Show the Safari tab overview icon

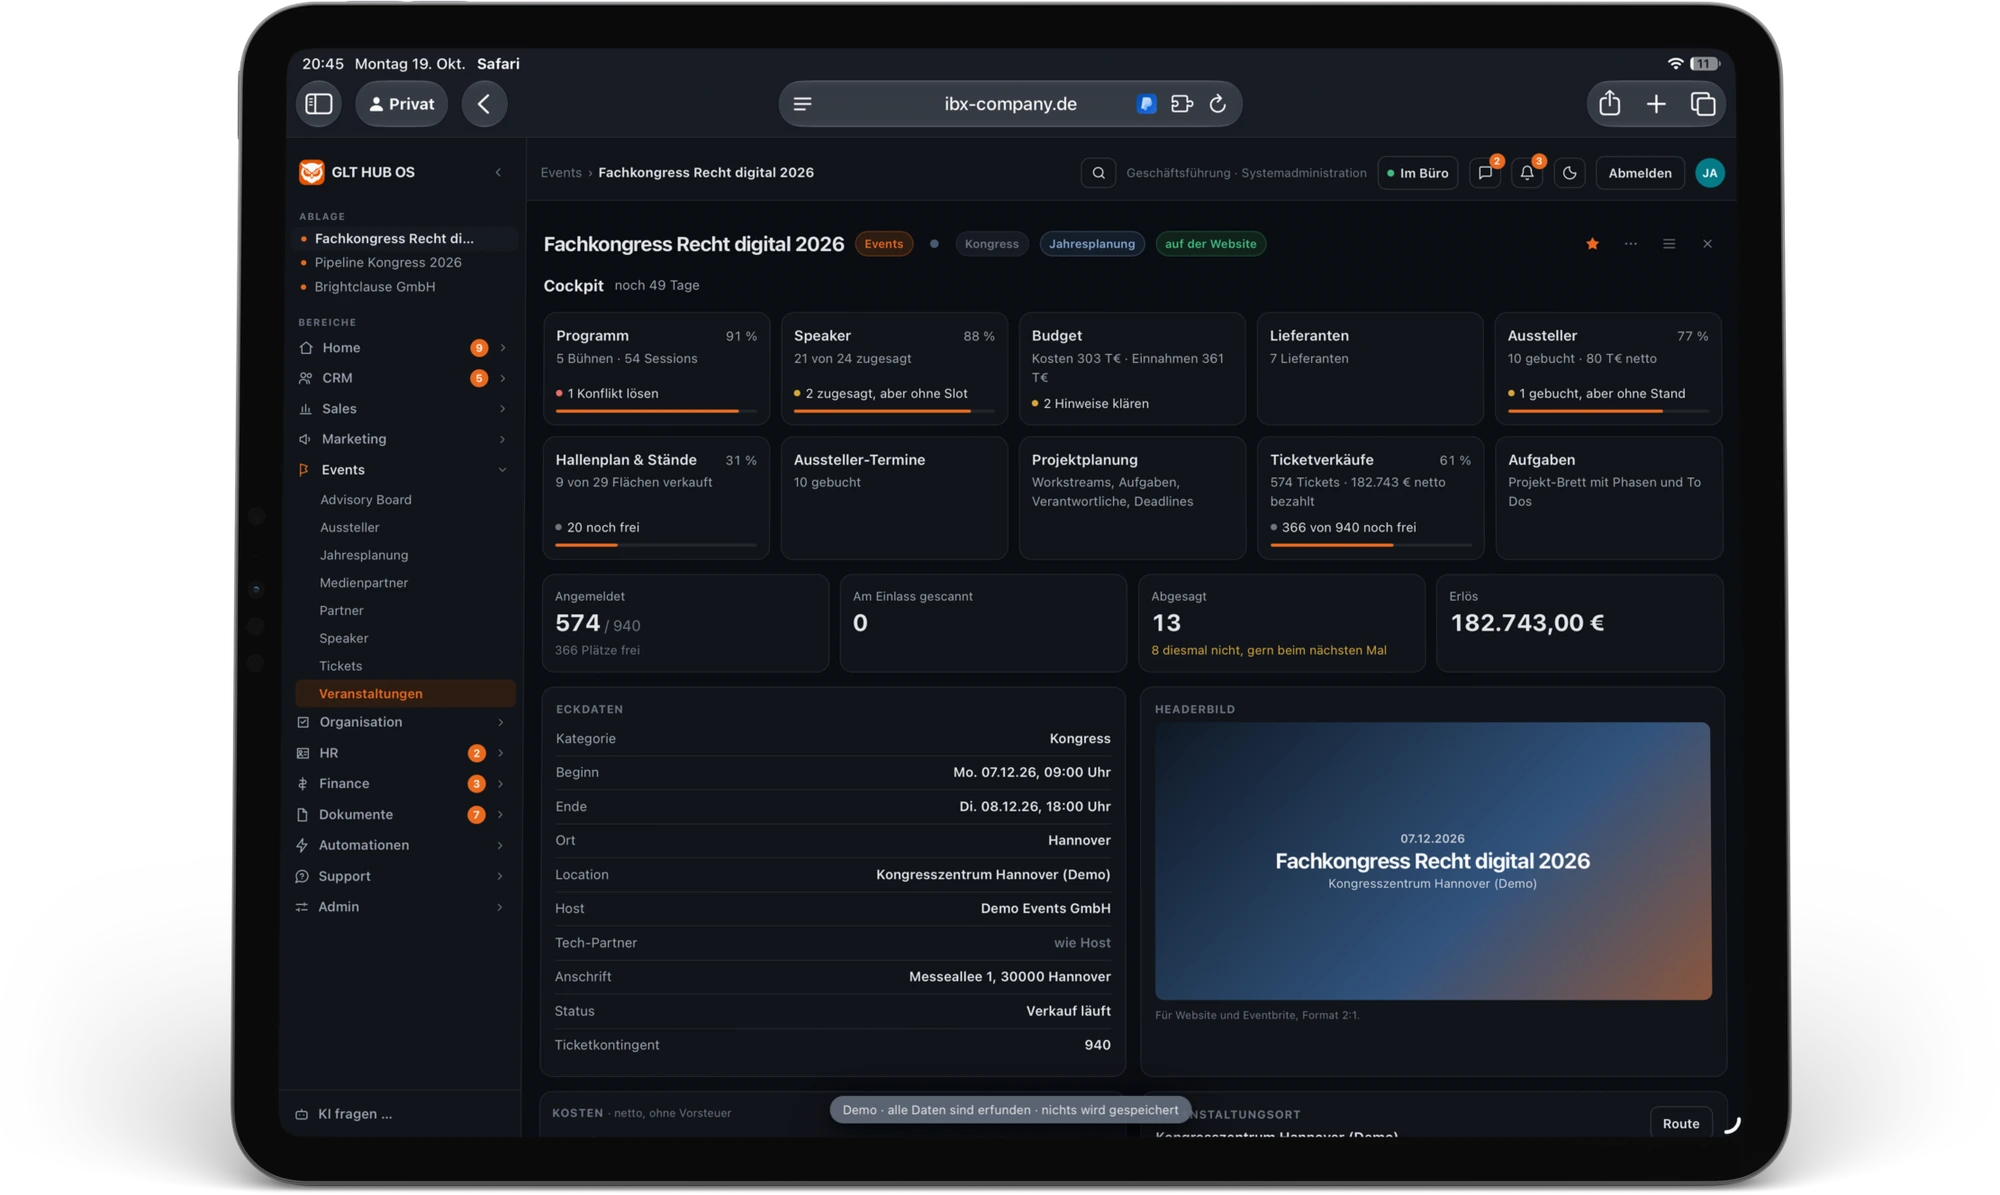[x=1703, y=104]
